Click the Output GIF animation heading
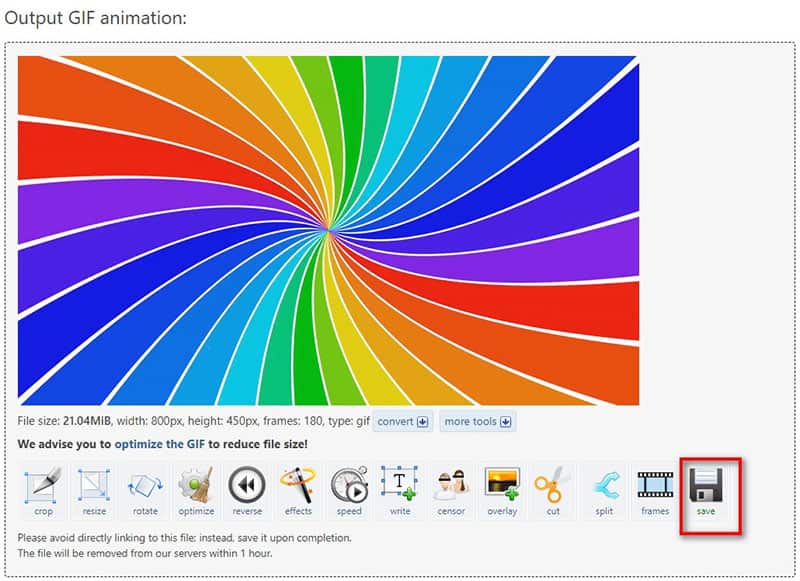Viewport: 800px width, 581px height. 95,18
